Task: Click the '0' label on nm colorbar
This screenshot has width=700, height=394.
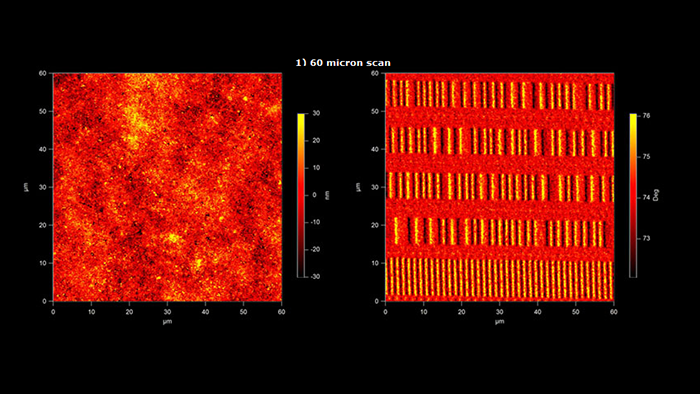Action: pyautogui.click(x=315, y=195)
